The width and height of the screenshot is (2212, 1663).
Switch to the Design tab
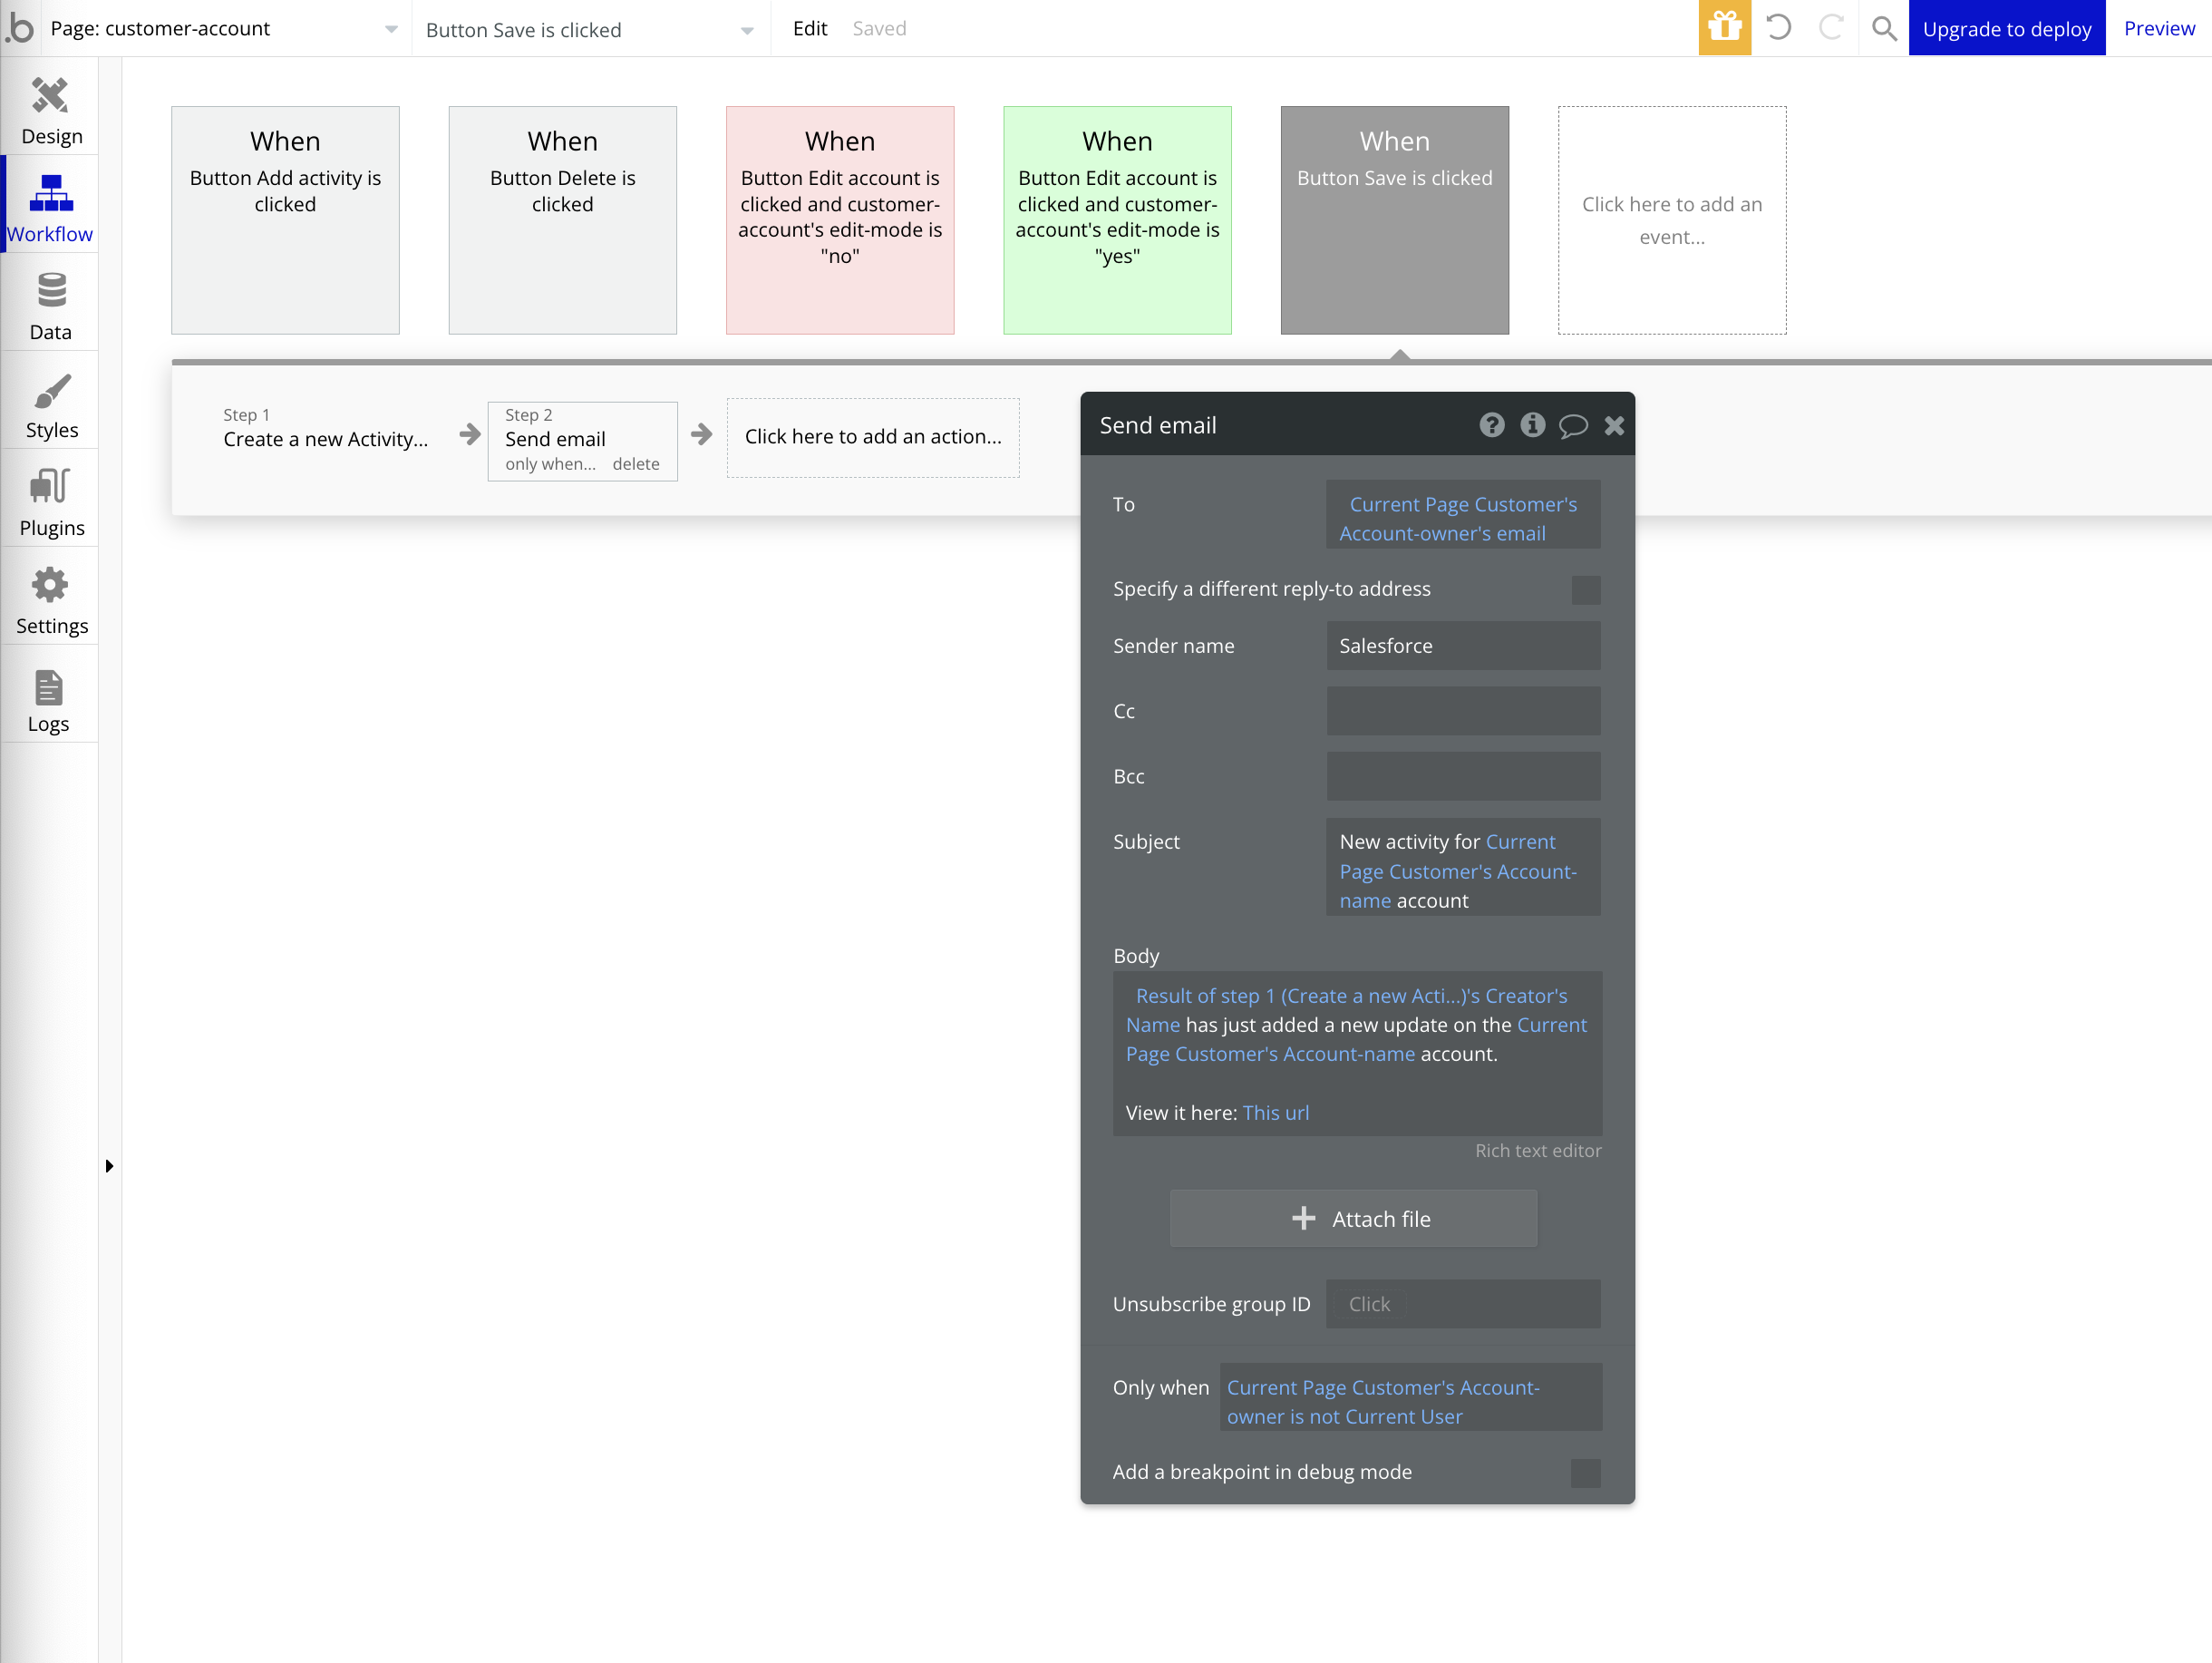tap(51, 109)
